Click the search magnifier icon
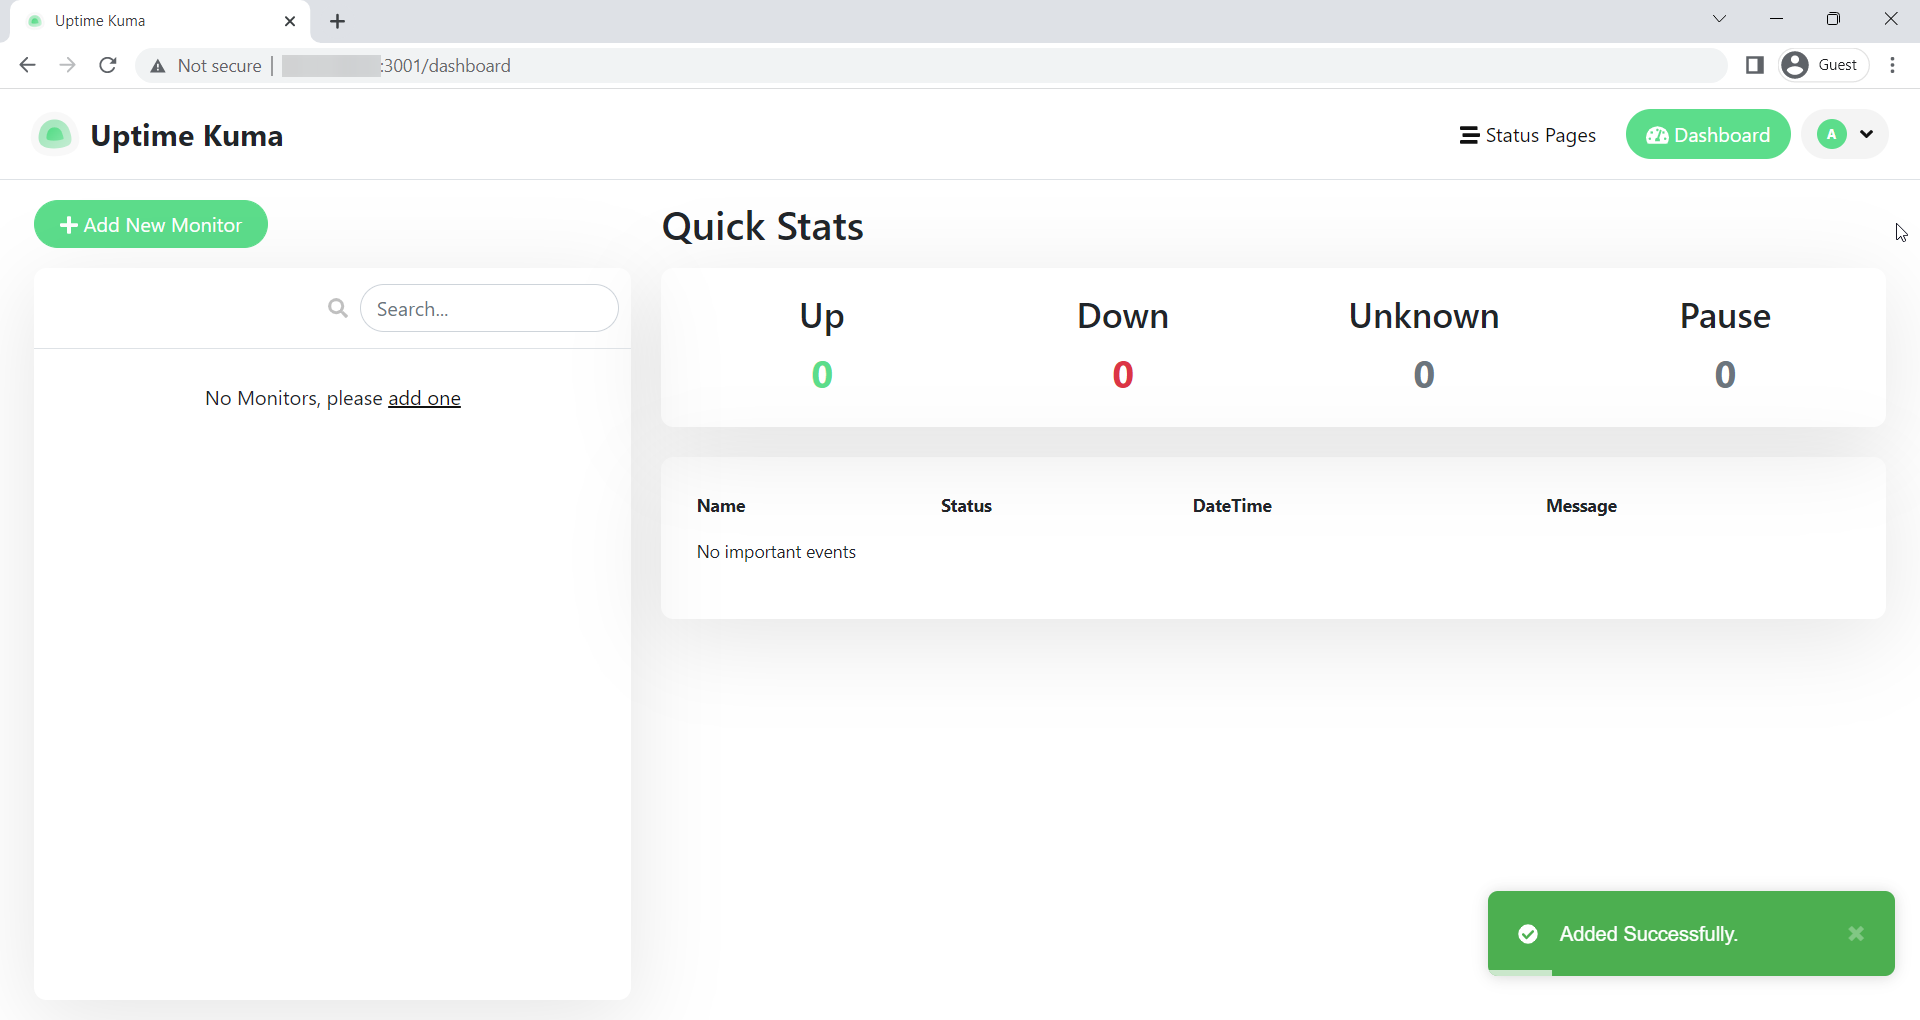This screenshot has height=1020, width=1920. point(338,309)
